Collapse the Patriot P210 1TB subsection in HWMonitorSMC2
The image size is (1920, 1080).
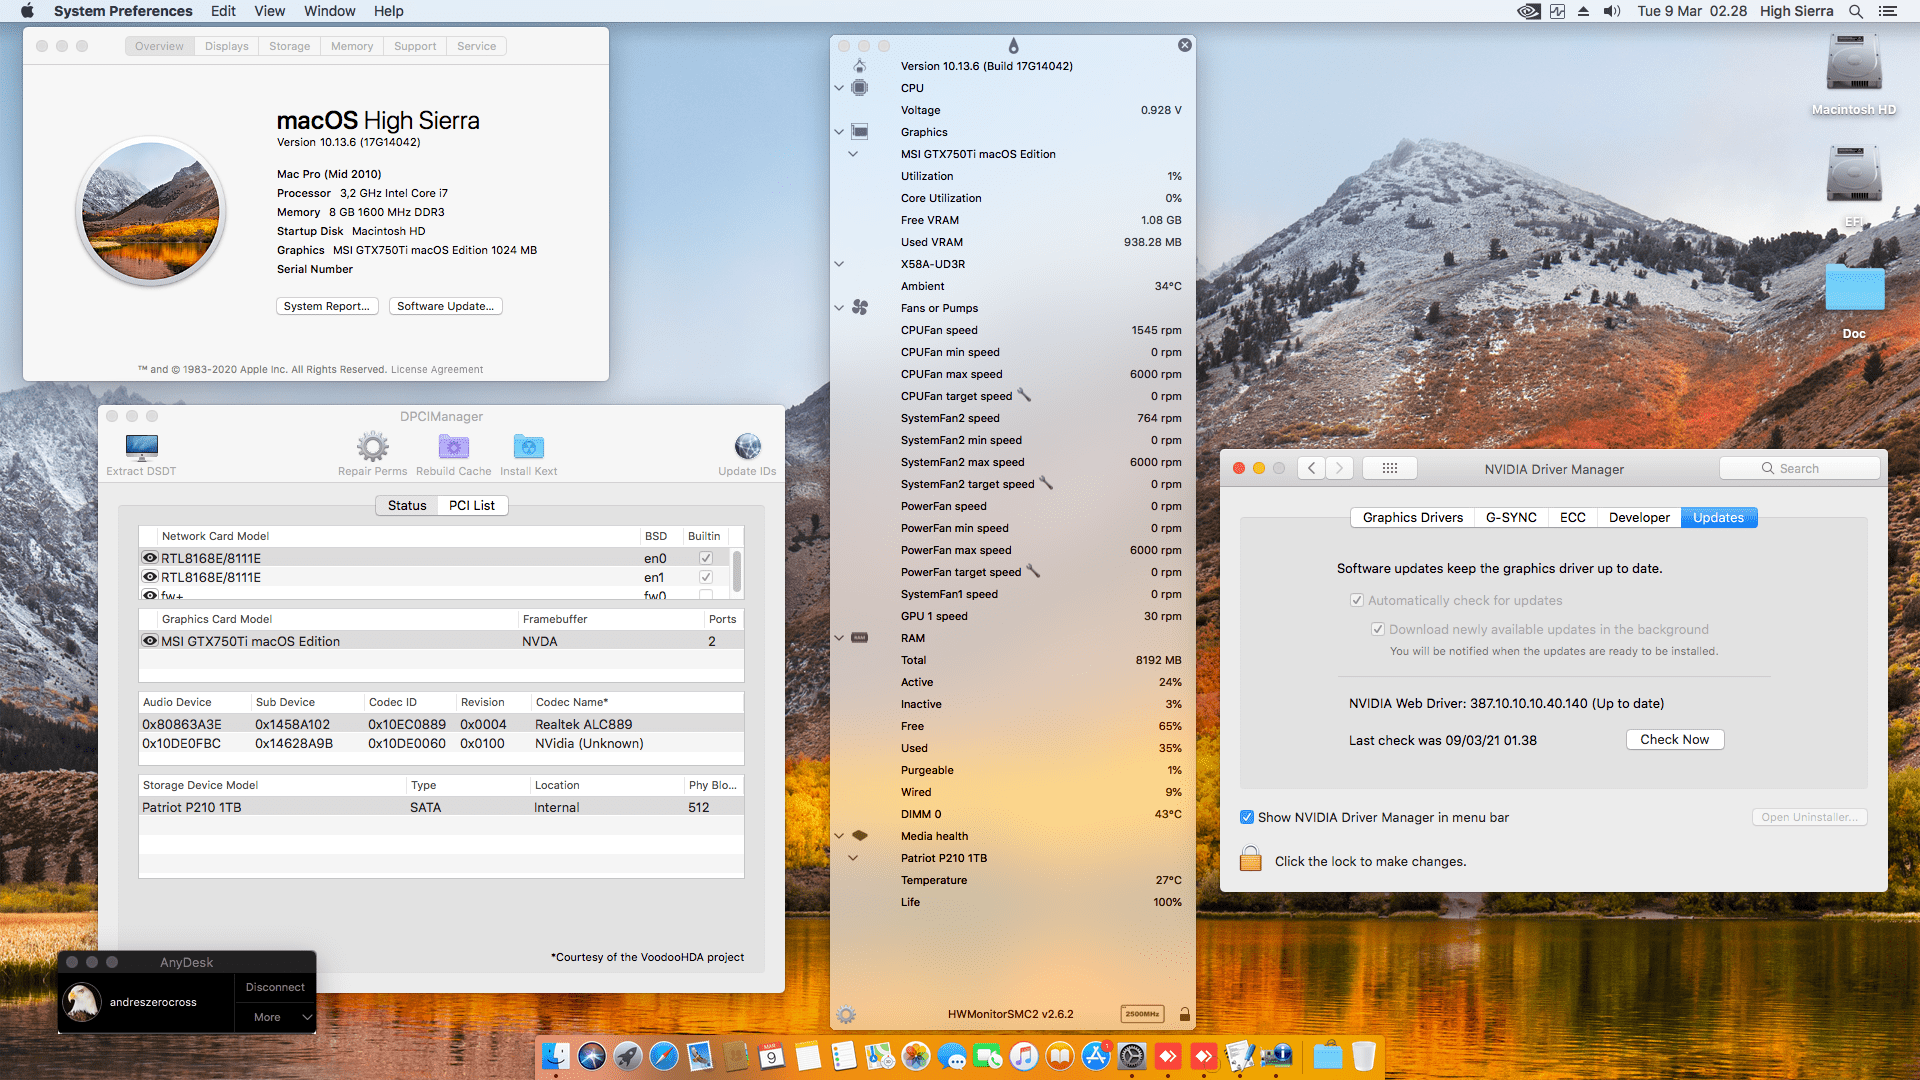[853, 858]
